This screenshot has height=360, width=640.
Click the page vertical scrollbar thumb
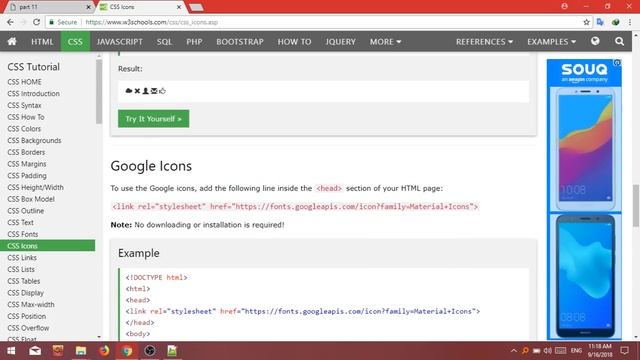[x=636, y=205]
